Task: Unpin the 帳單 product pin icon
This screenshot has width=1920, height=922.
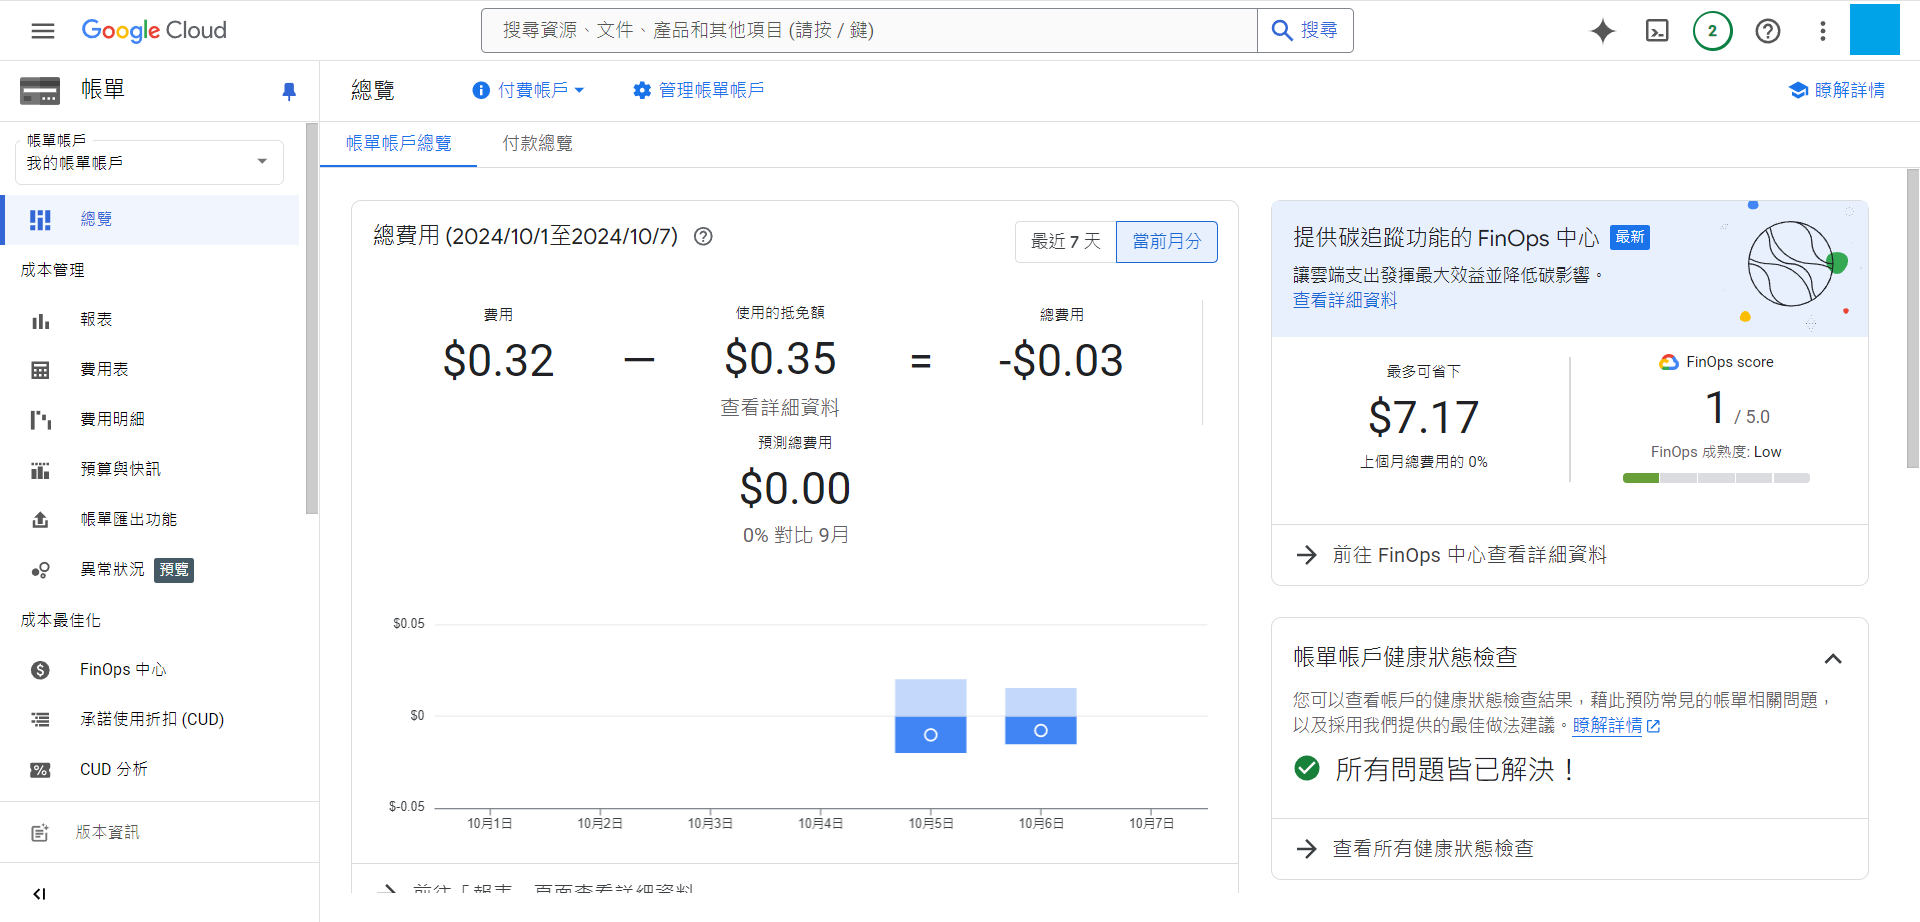Action: coord(289,91)
